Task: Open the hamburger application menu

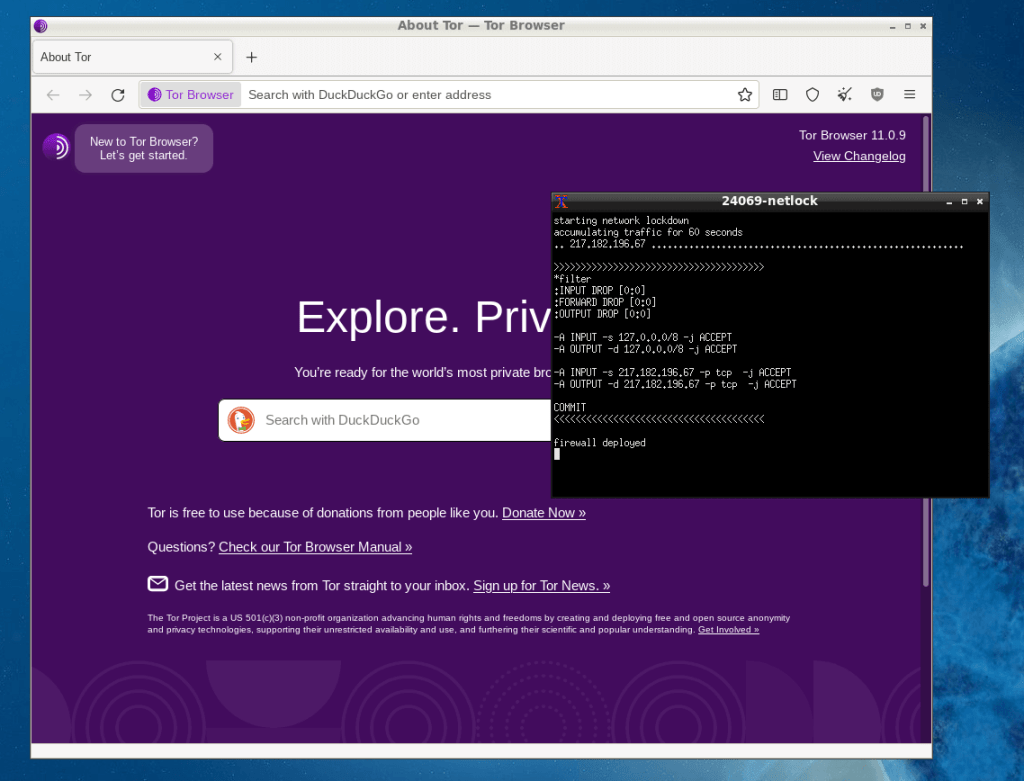Action: (909, 95)
